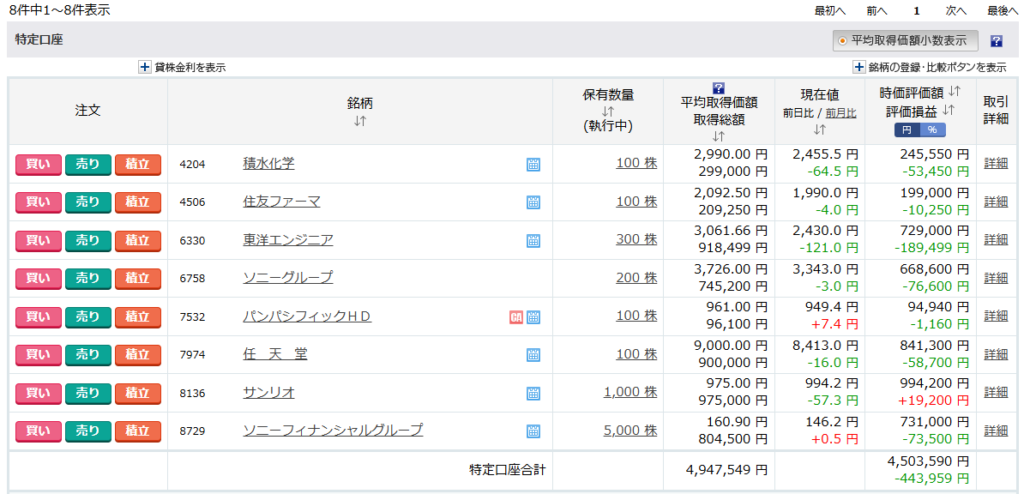Click the orange CA icon for パンパシフィックHD
Screen dimensions: 1024x494
[x=516, y=317]
